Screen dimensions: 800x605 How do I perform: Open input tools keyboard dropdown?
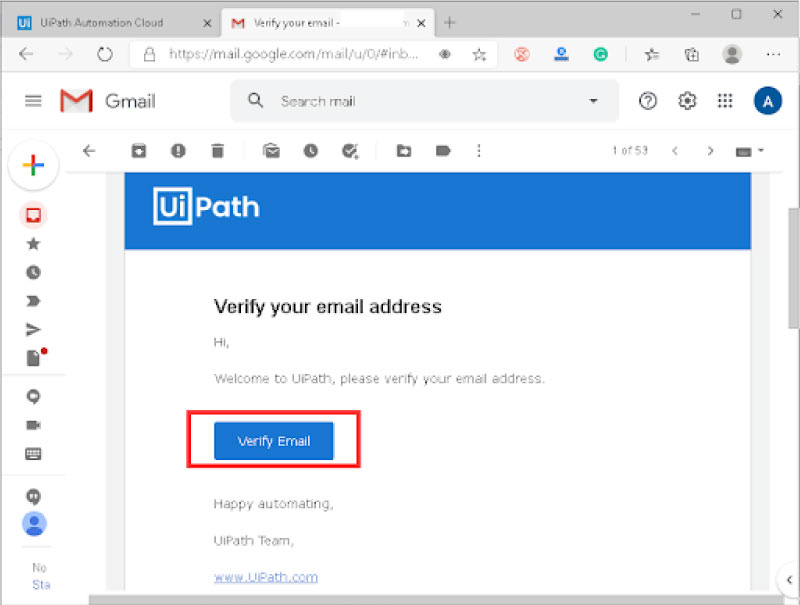[x=749, y=152]
